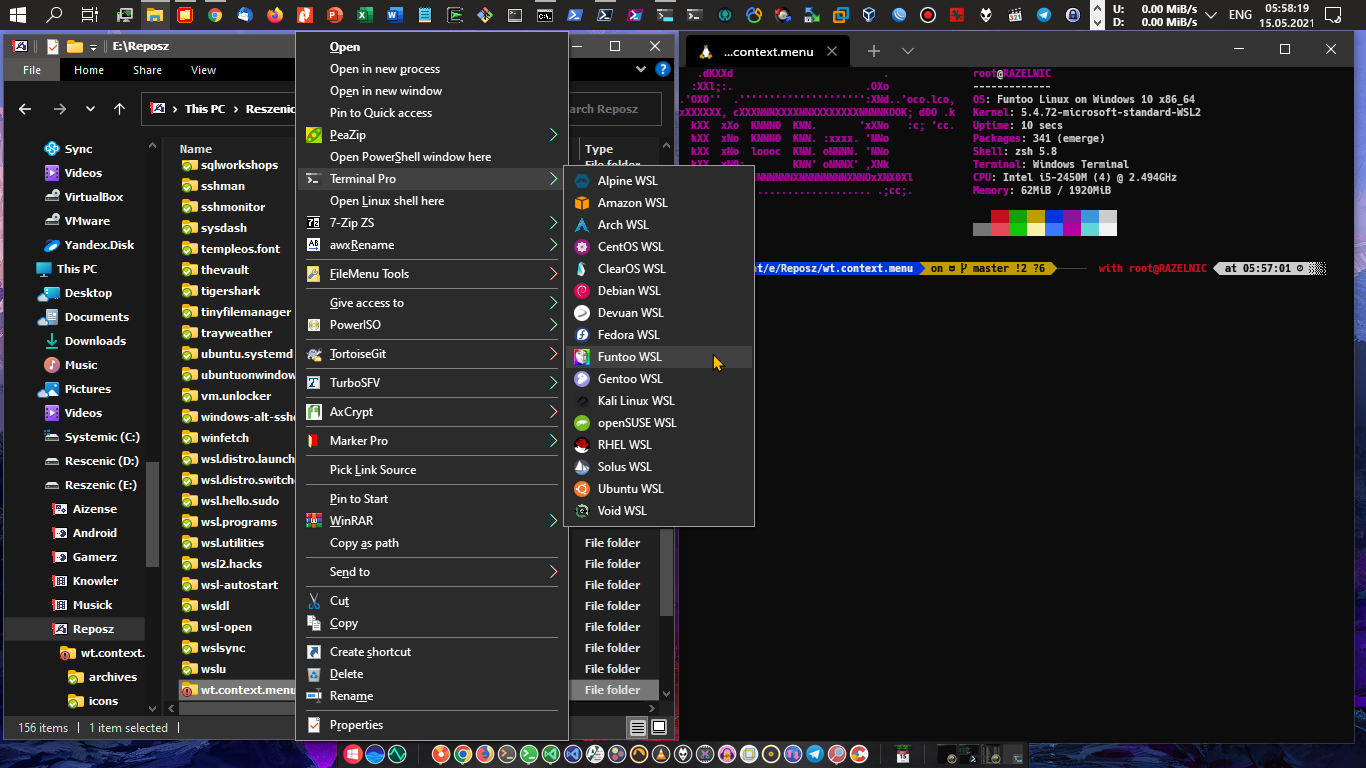Image resolution: width=1366 pixels, height=768 pixels.
Task: Click ENG language indicator in tray
Action: click(x=1240, y=15)
